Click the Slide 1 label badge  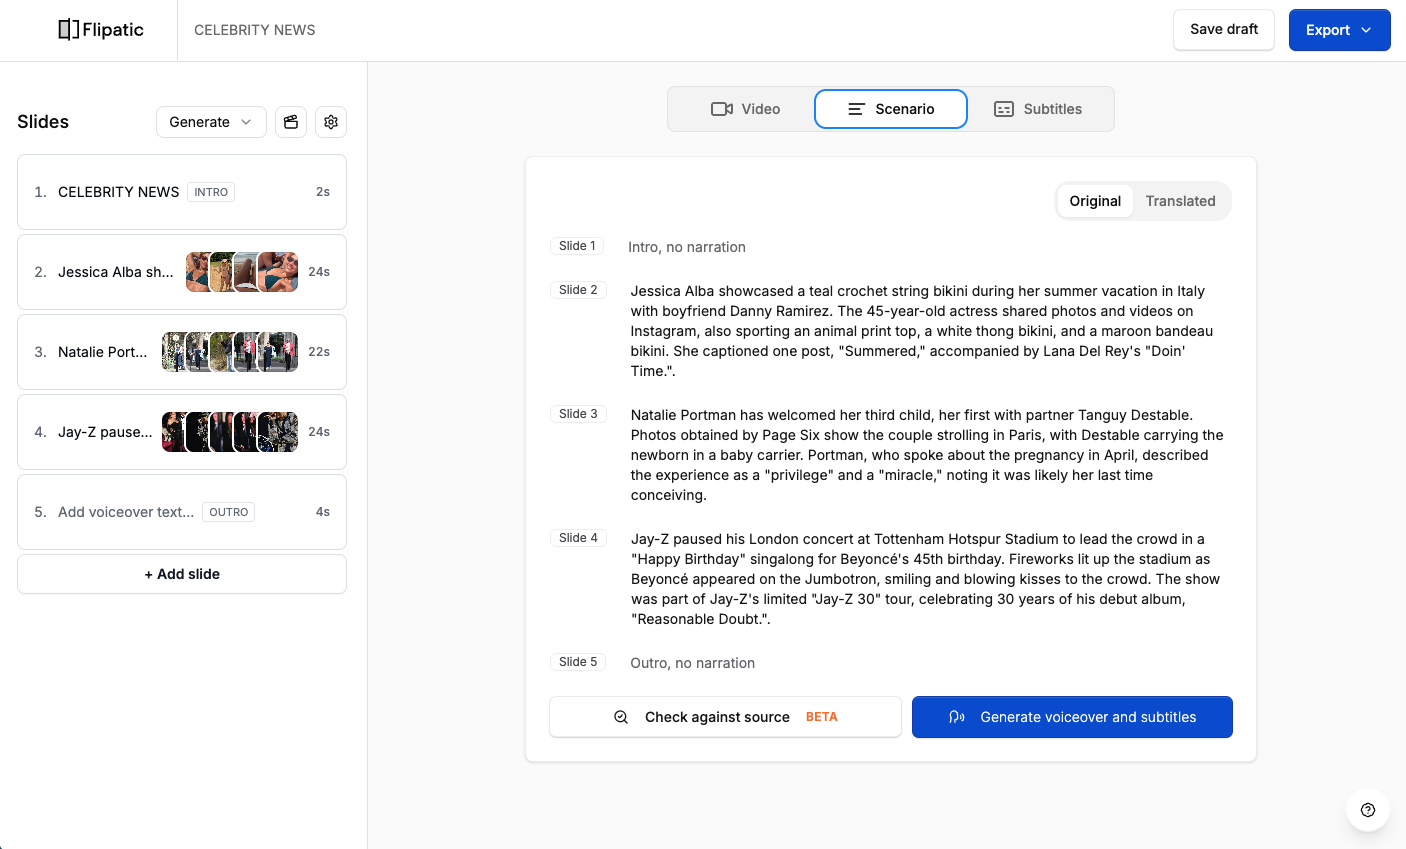click(577, 246)
